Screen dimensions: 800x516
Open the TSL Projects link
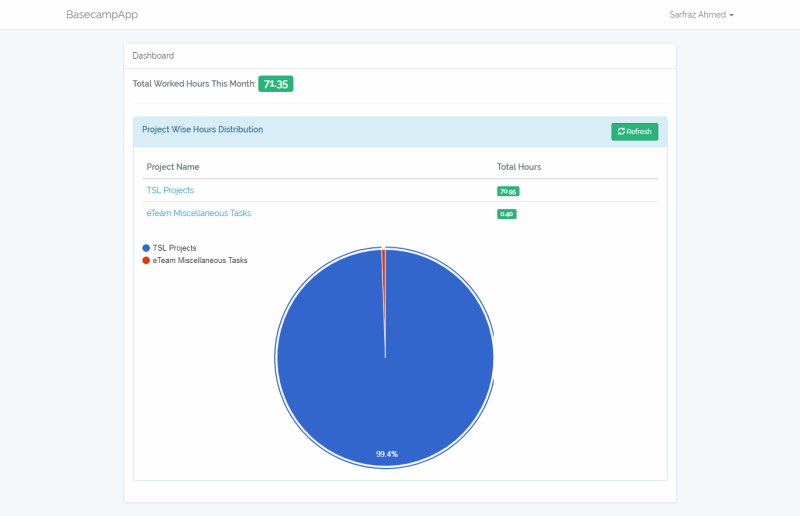pyautogui.click(x=170, y=190)
